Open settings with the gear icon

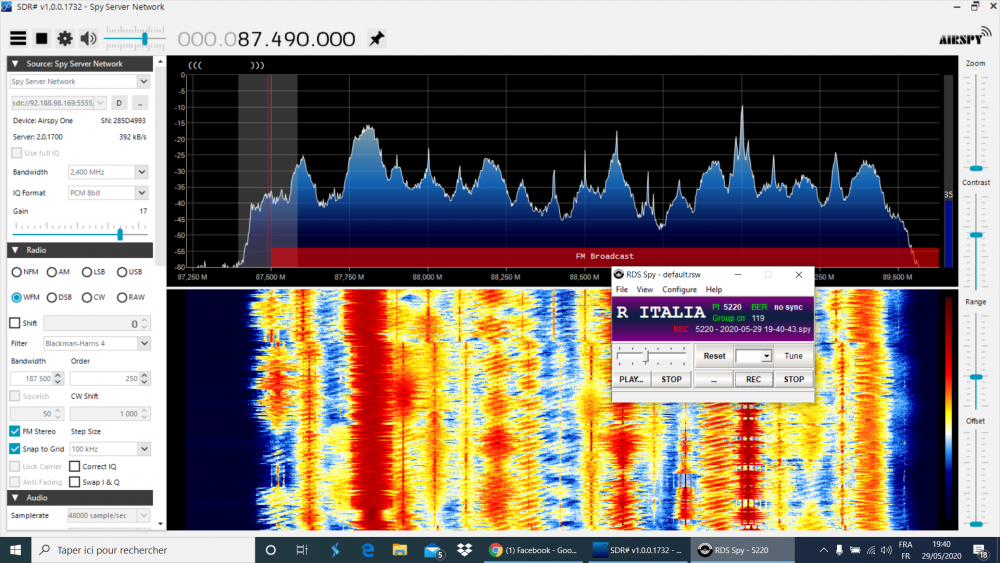pyautogui.click(x=64, y=39)
